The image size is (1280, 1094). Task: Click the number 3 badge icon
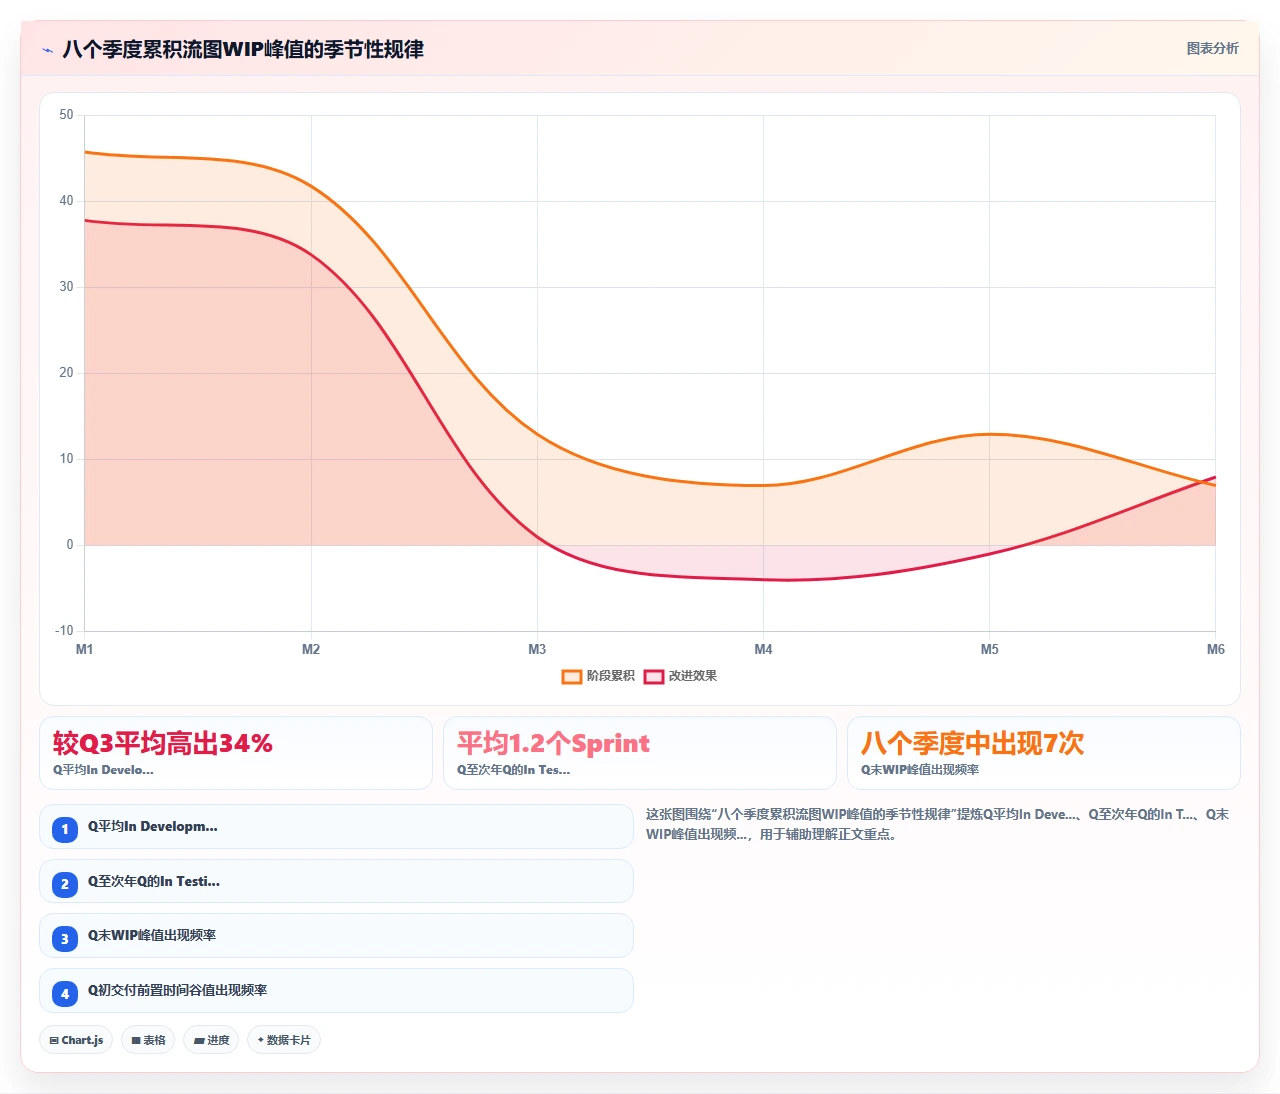pos(65,938)
